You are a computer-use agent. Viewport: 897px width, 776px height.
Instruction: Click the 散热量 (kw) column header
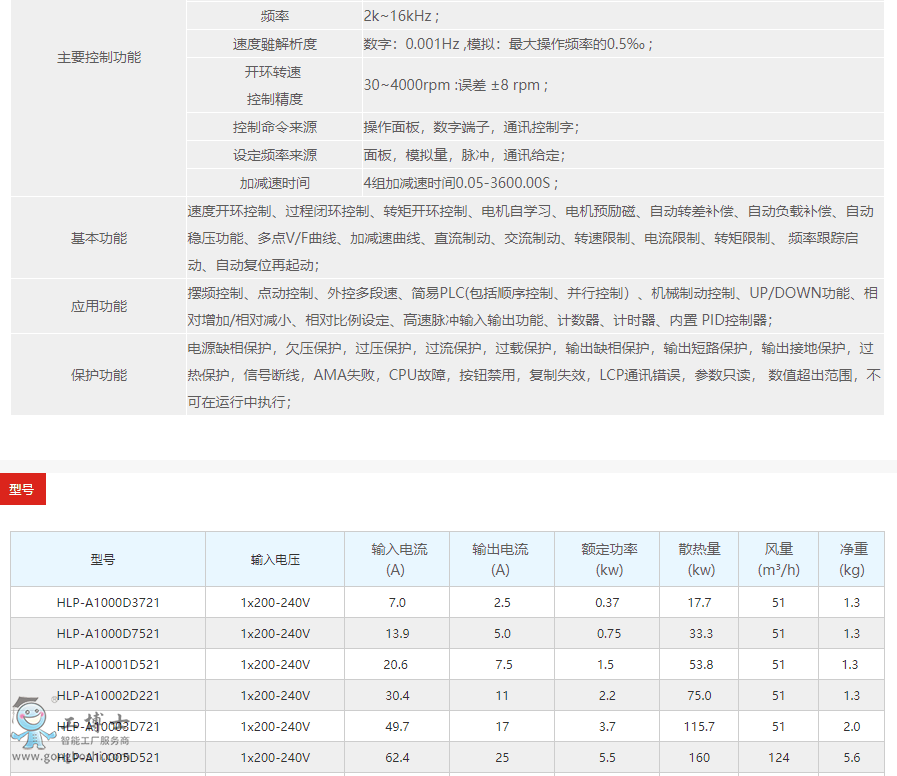(x=700, y=559)
